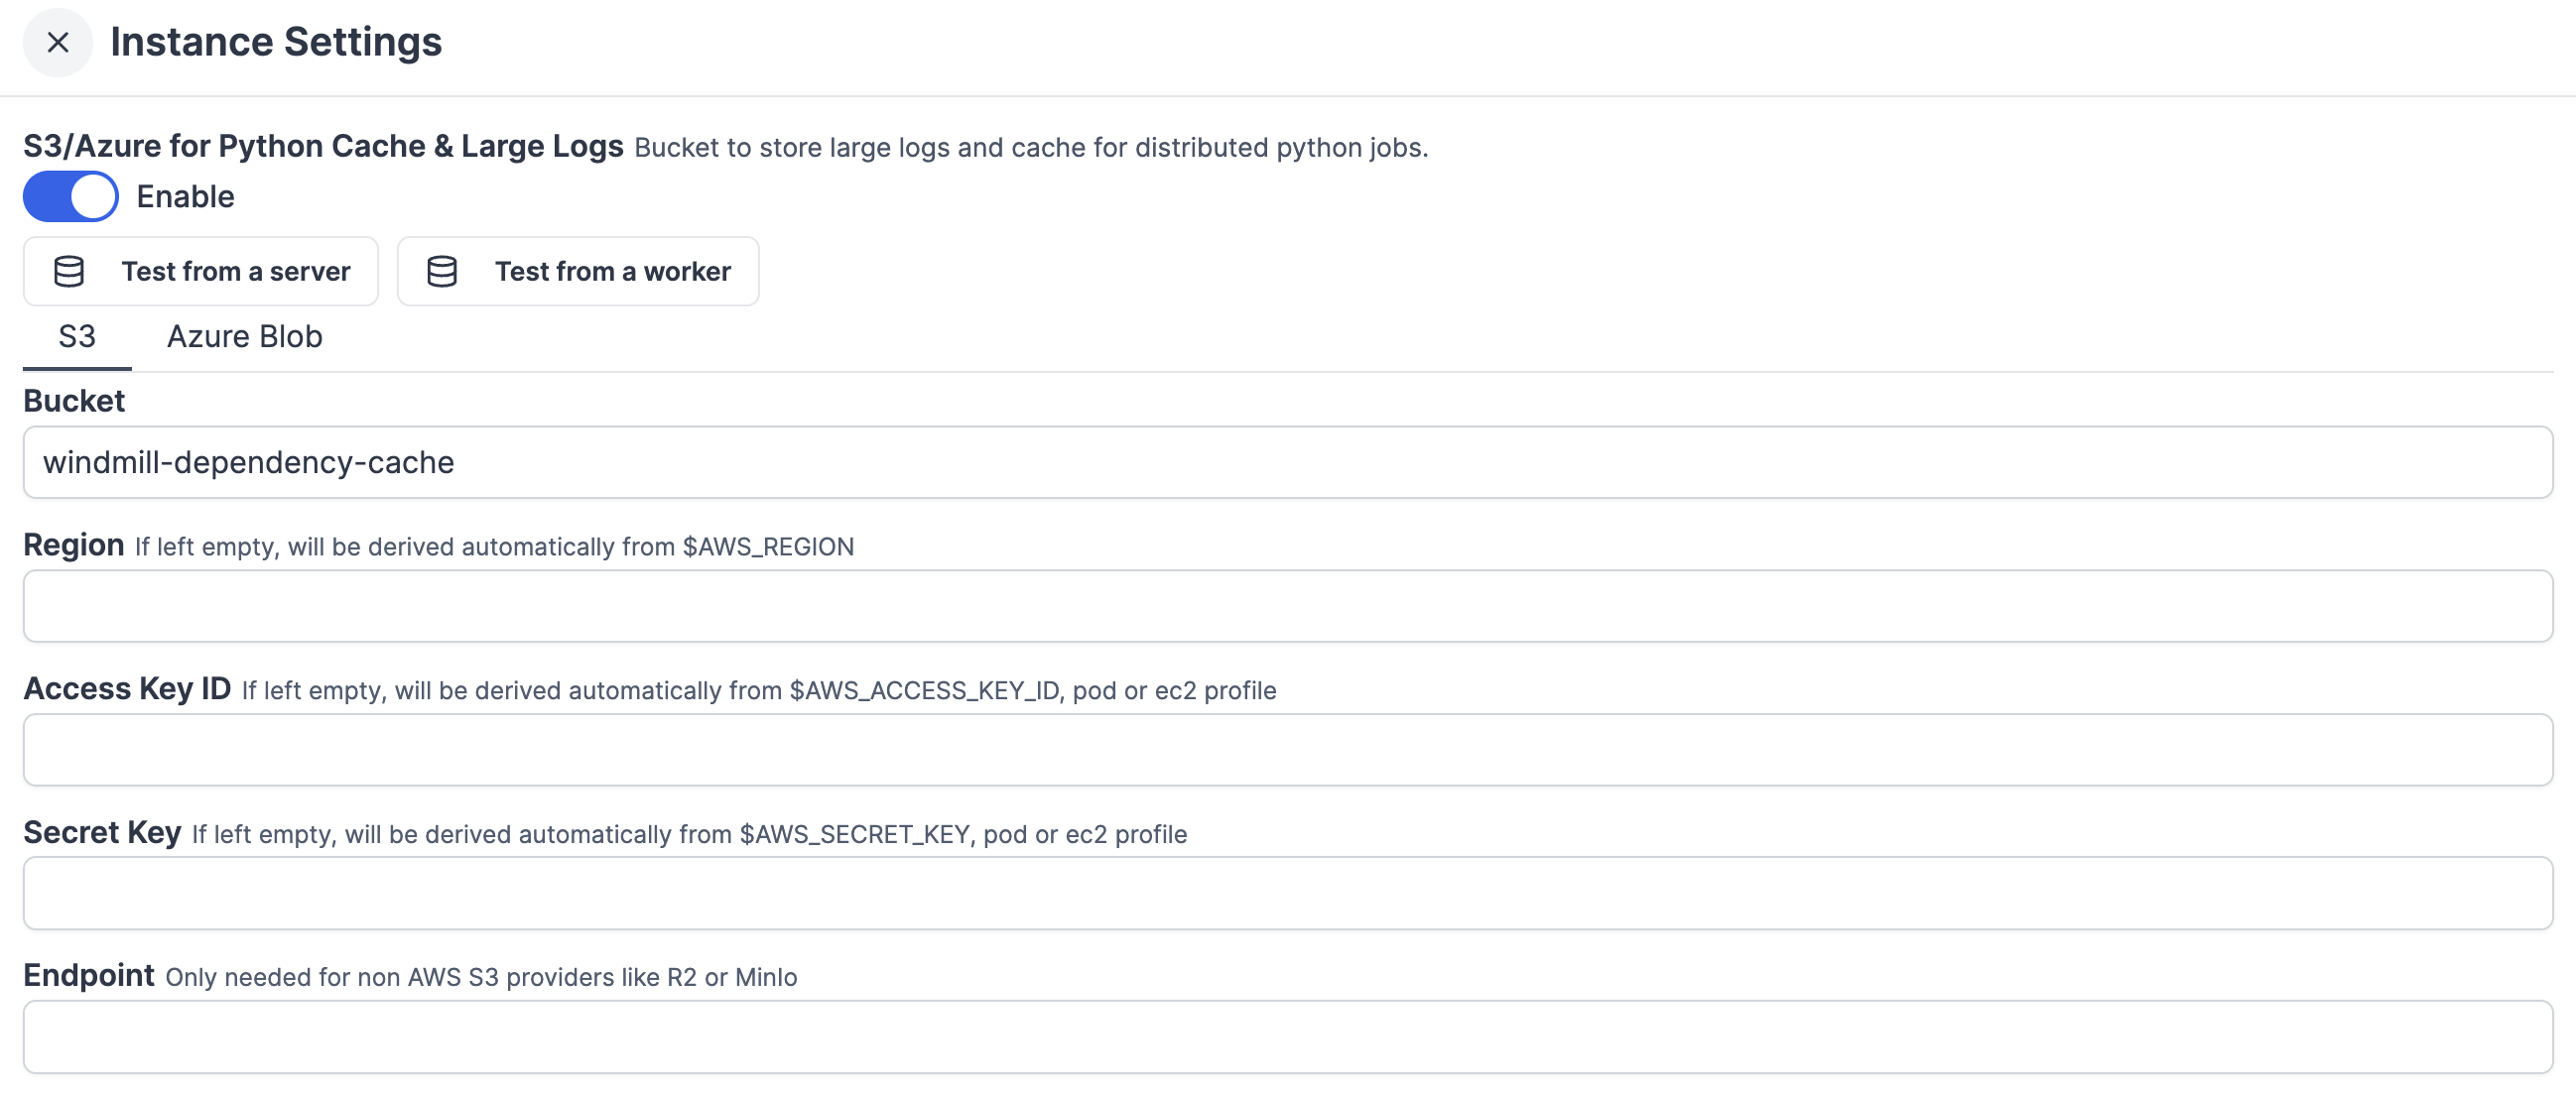Screen dimensions: 2576x1095
Task: Click database icon in Test from a worker
Action: click(442, 271)
